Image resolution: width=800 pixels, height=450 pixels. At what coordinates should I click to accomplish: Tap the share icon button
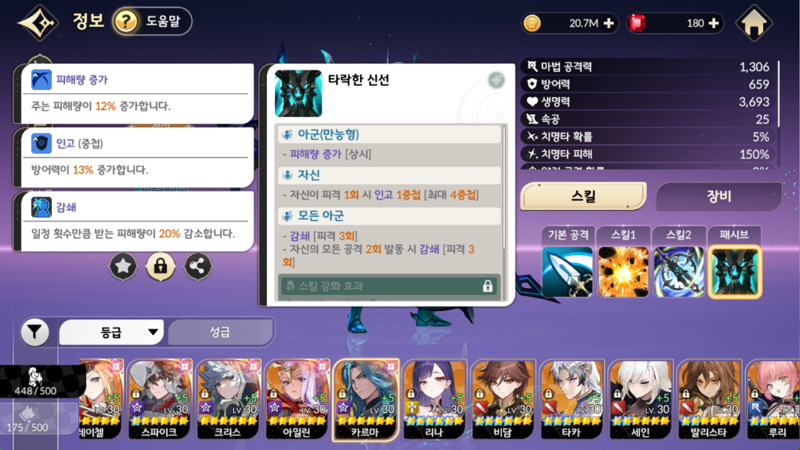click(x=198, y=266)
